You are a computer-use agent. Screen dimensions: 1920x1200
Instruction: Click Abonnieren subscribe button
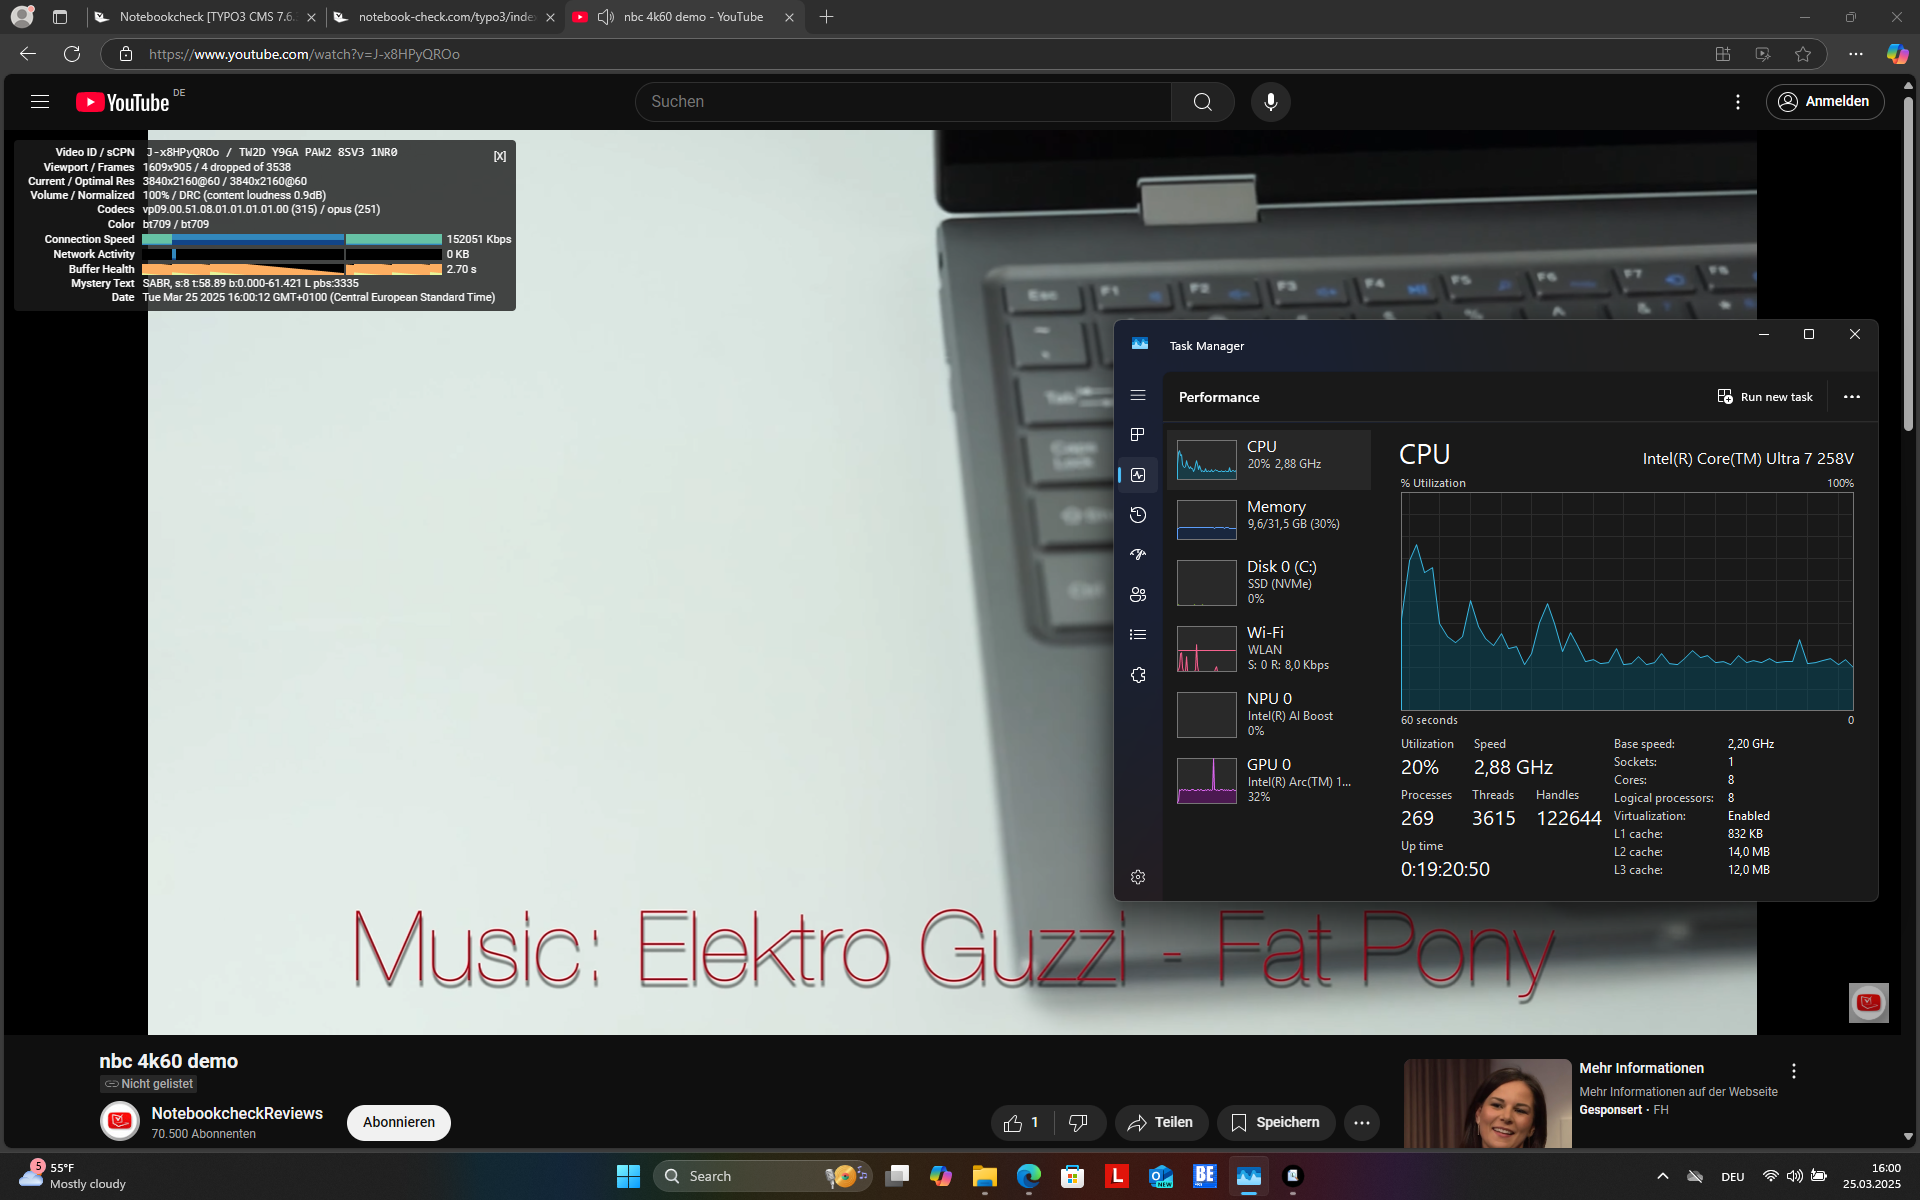[398, 1122]
